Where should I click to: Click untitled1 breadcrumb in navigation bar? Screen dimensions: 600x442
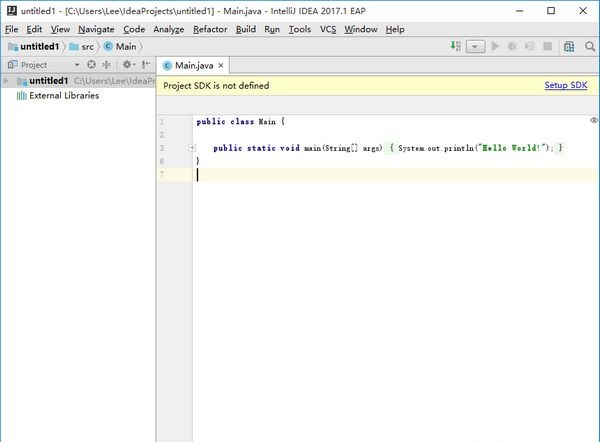(34, 47)
